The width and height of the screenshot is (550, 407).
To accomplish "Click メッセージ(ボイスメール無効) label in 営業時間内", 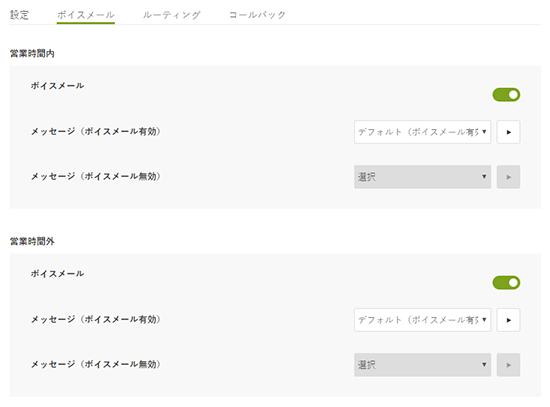I will 96,176.
